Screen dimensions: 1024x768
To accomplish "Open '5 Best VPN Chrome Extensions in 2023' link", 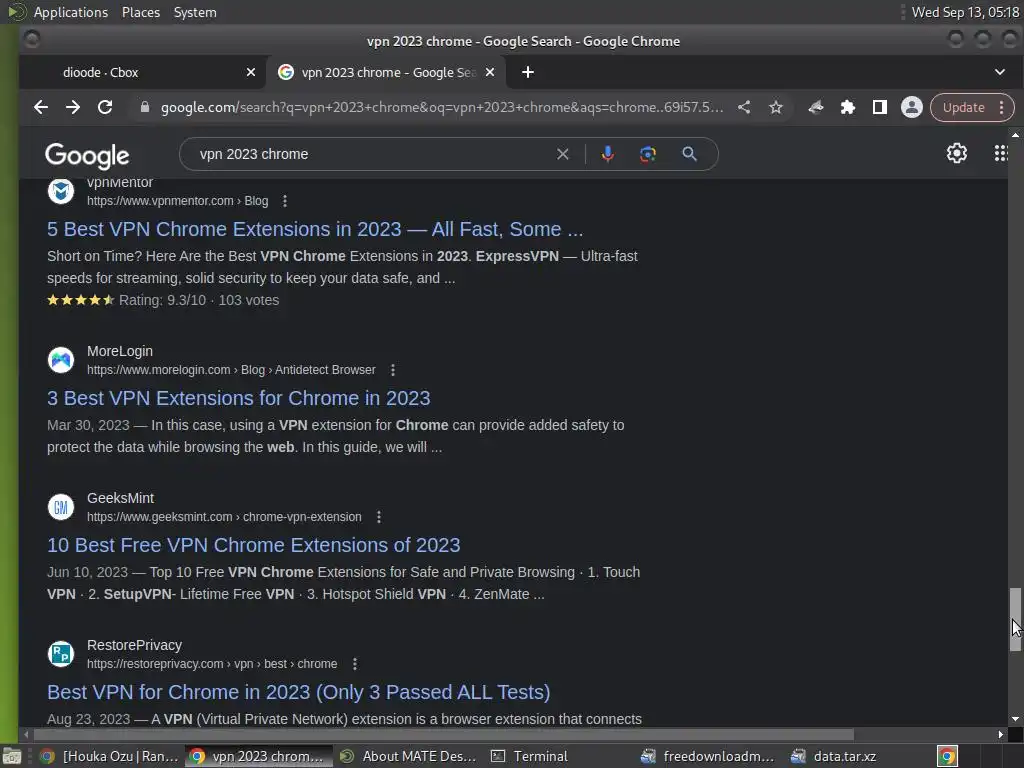I will pyautogui.click(x=315, y=229).
